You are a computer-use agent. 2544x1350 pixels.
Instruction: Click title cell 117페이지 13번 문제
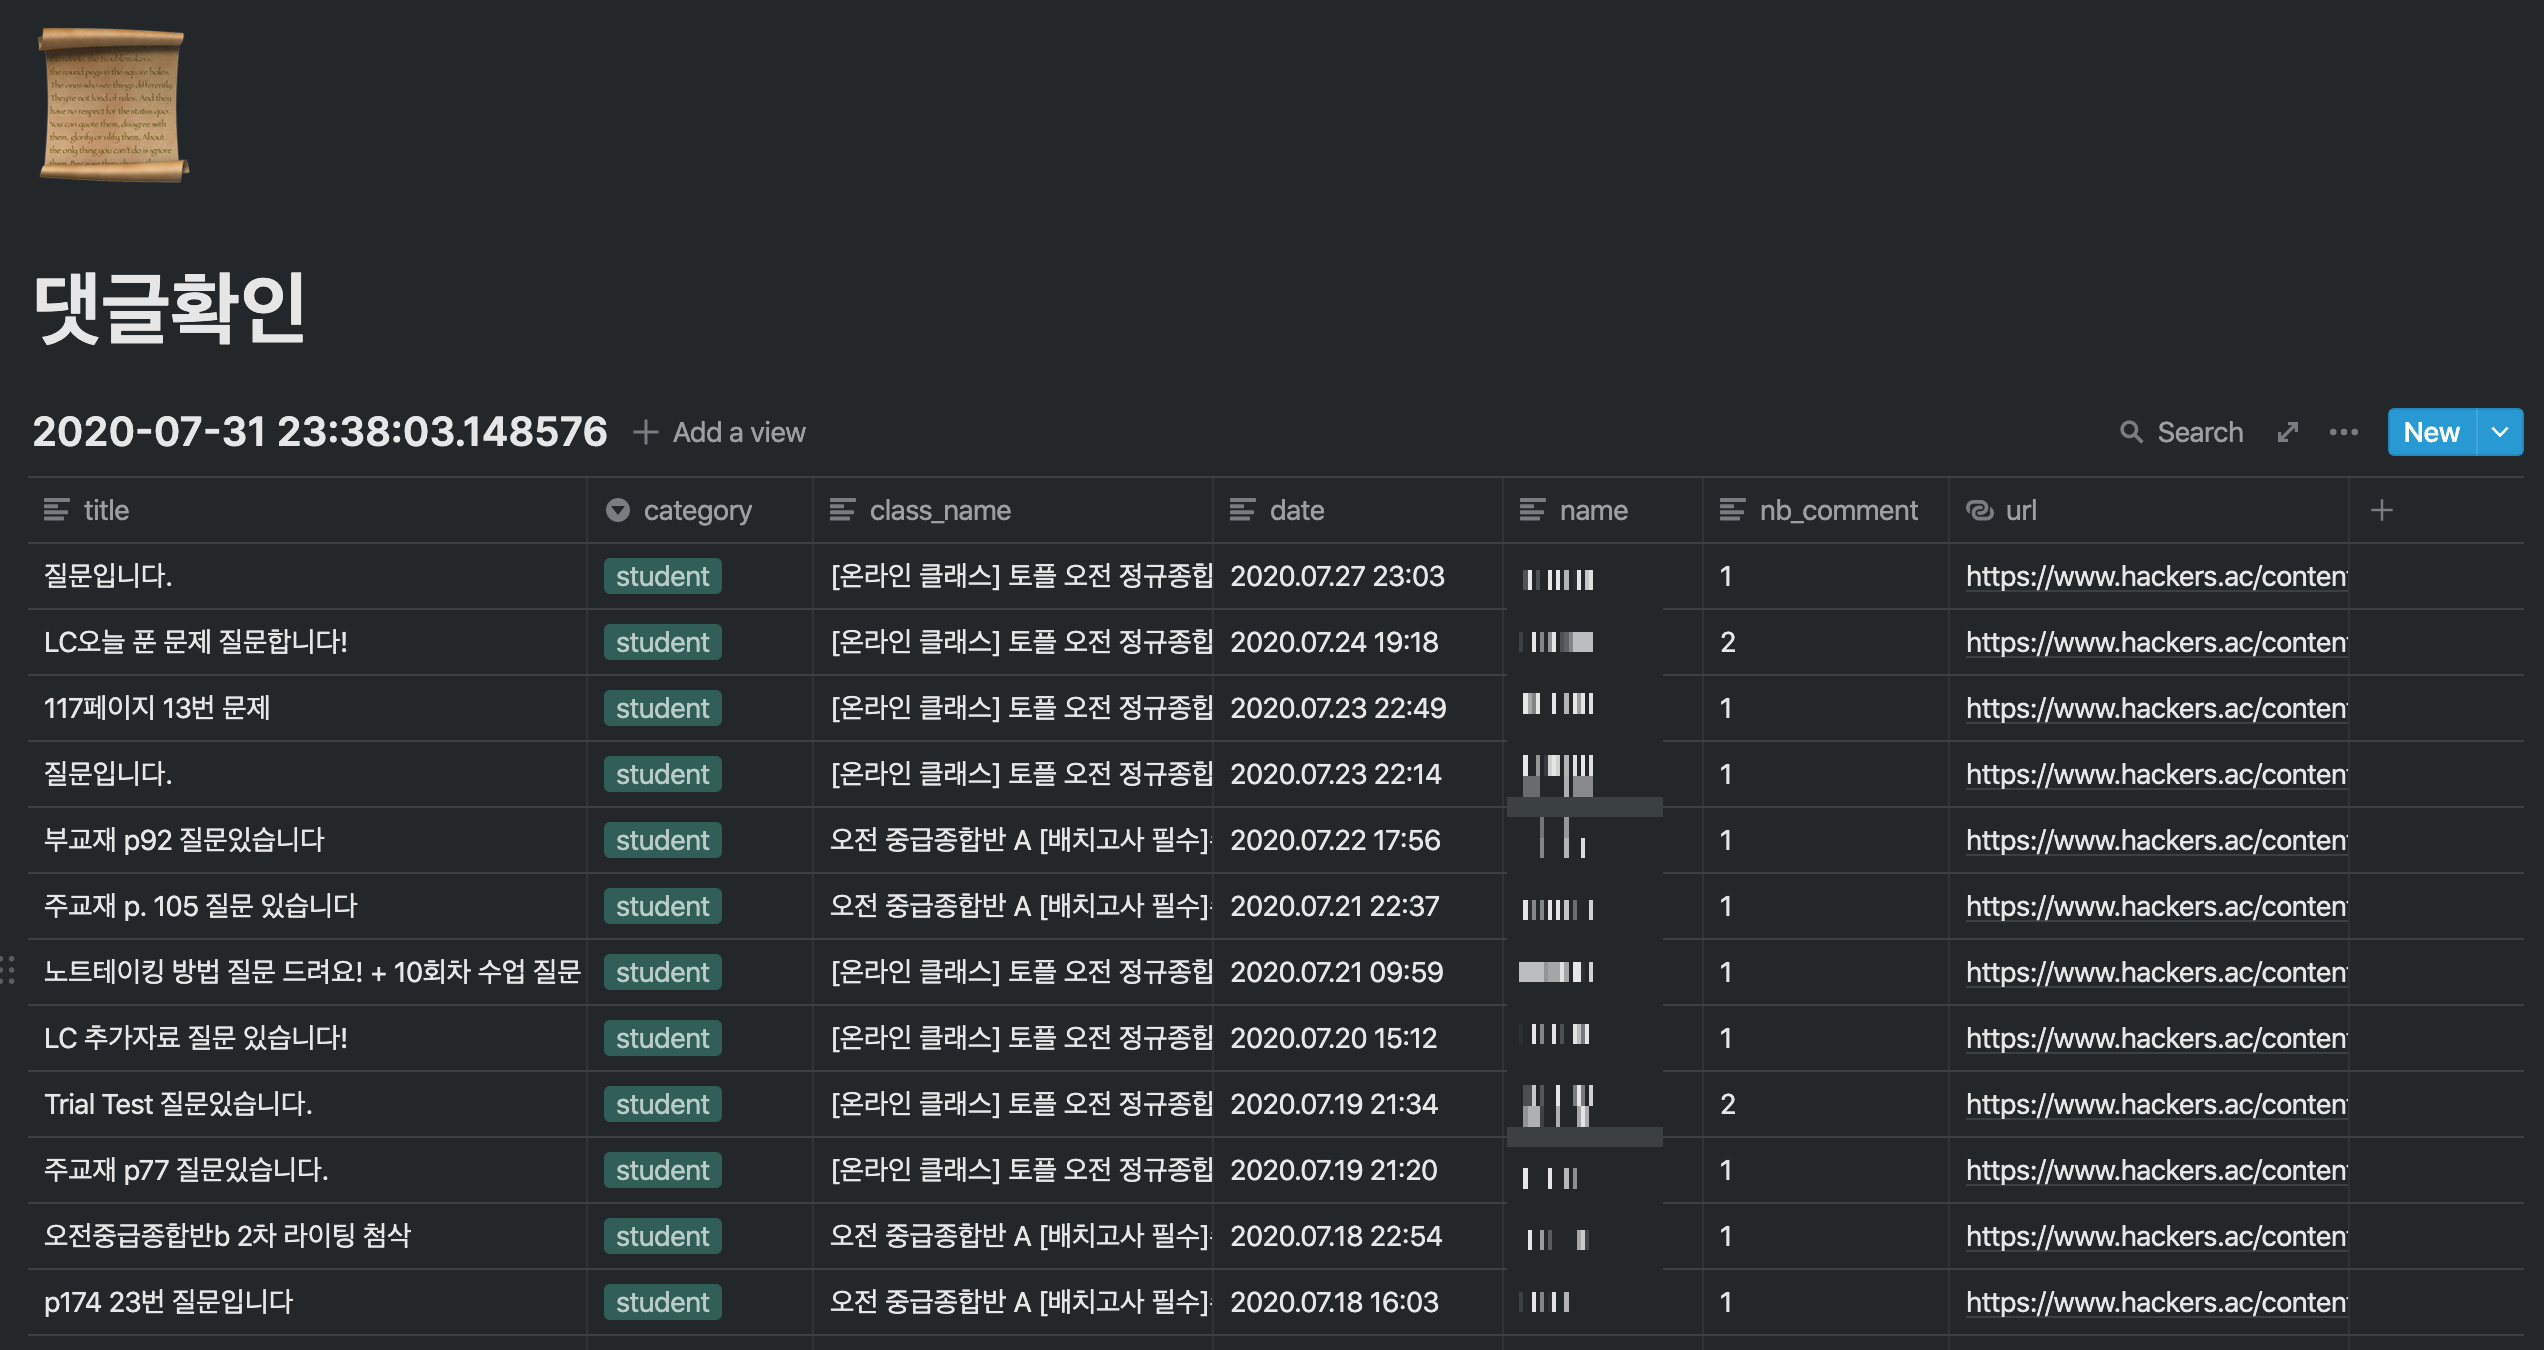pos(307,708)
